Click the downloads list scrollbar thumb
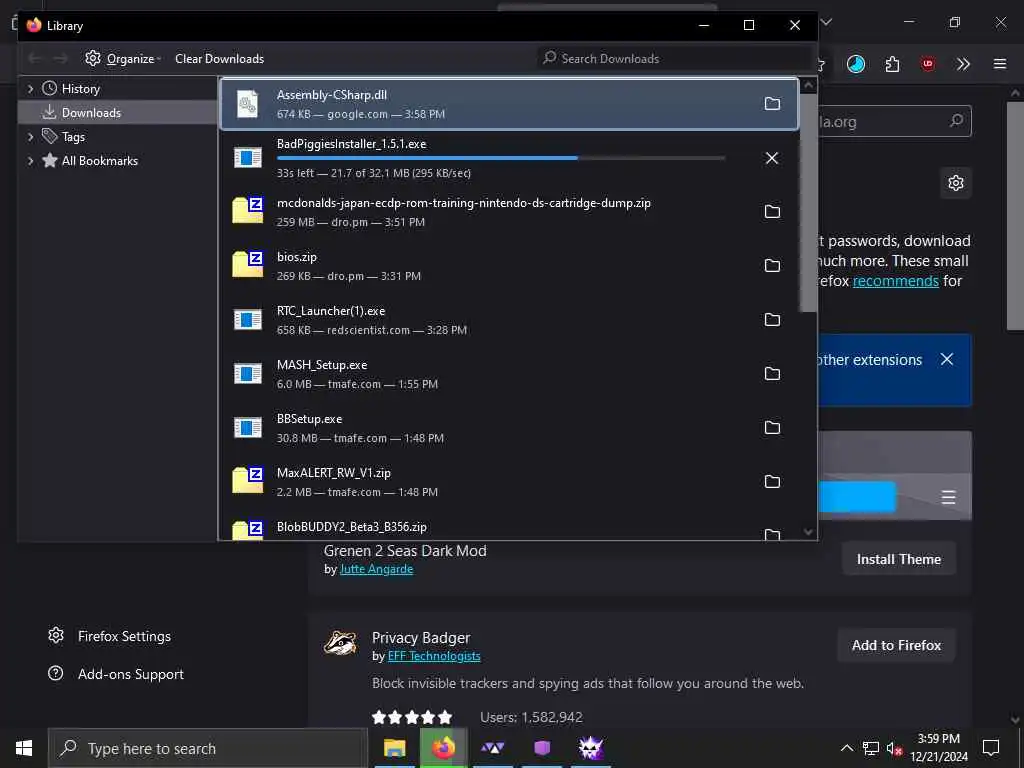 coord(808,202)
